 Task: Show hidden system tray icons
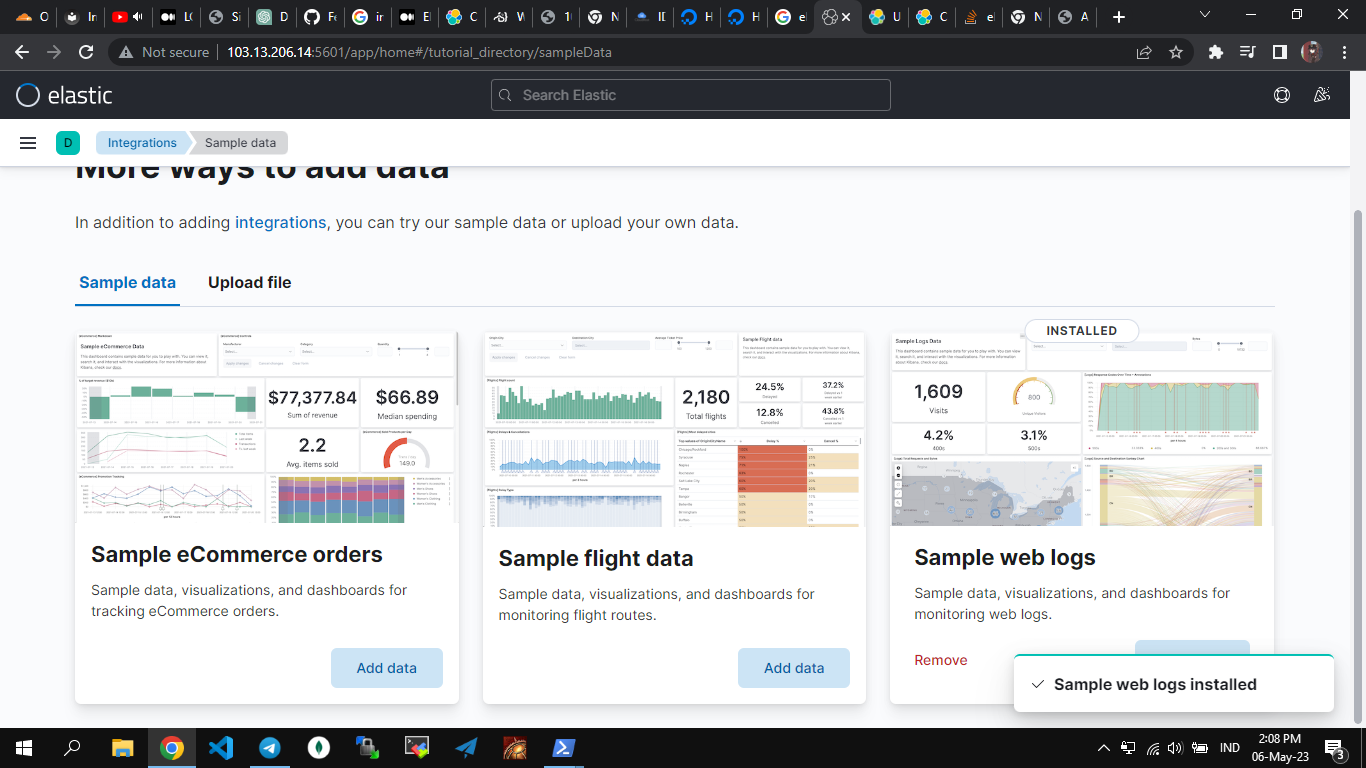1104,748
